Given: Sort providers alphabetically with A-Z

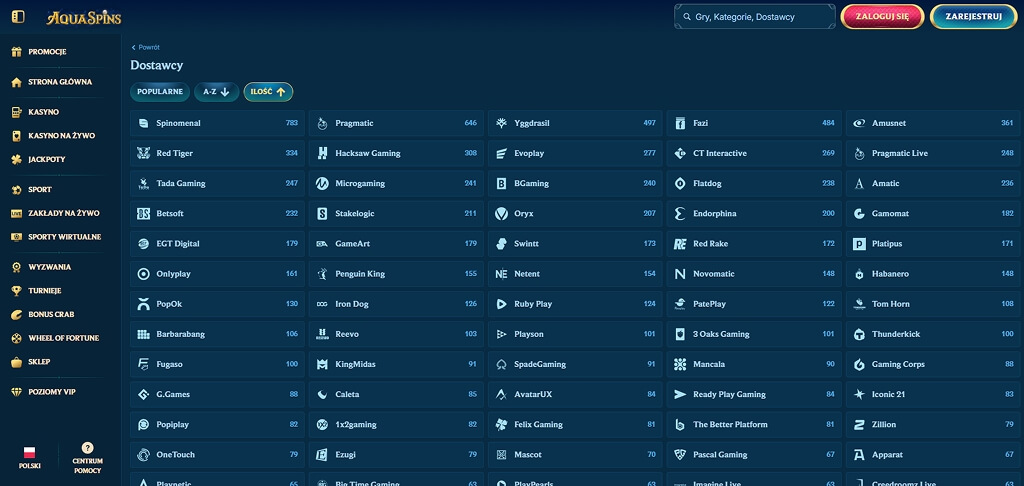Looking at the screenshot, I should pos(216,92).
